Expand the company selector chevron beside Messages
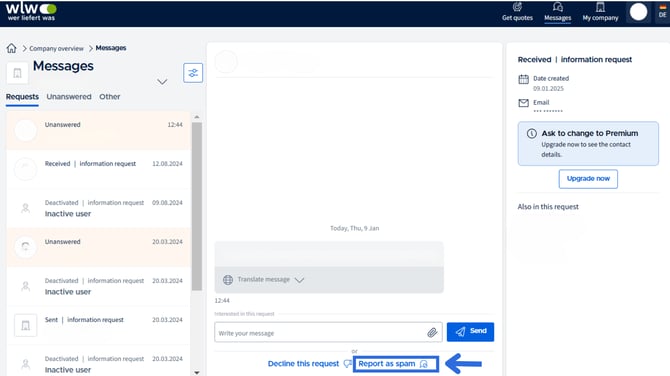Screen dimensions: 670x376 point(162,82)
